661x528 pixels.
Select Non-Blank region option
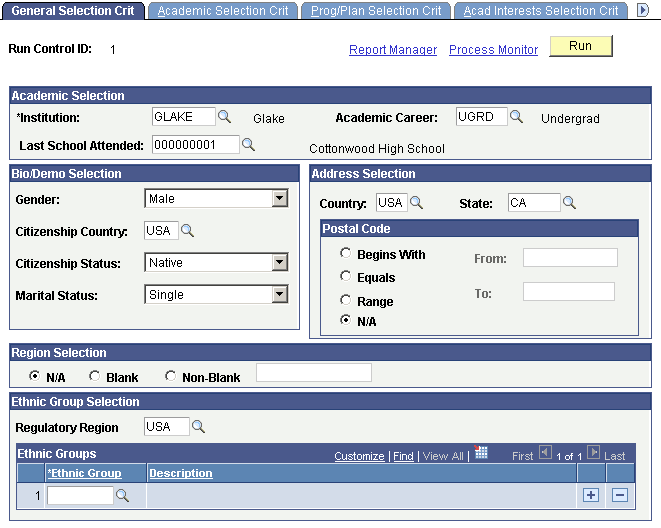[170, 375]
